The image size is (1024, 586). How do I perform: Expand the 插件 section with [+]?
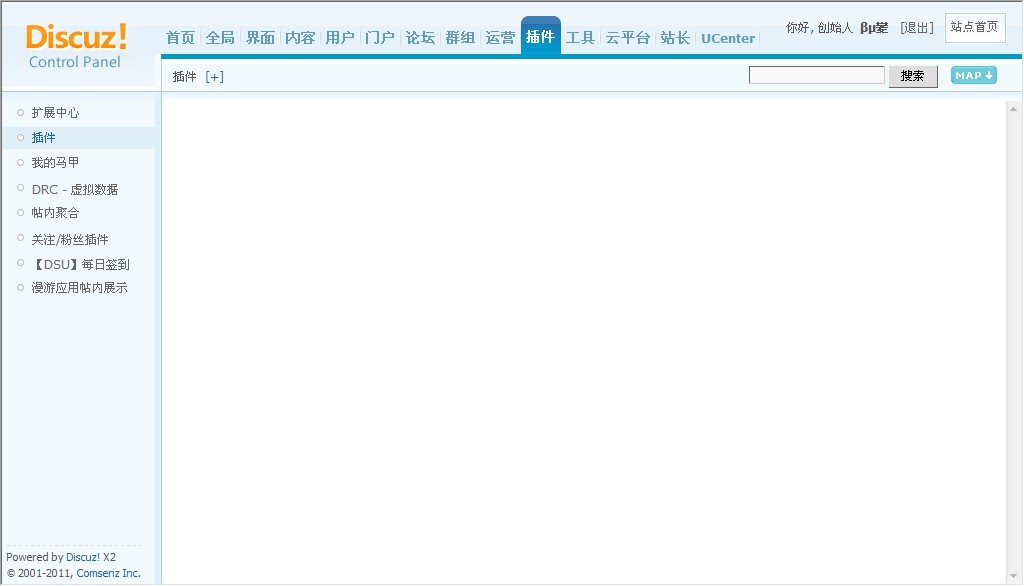click(214, 76)
